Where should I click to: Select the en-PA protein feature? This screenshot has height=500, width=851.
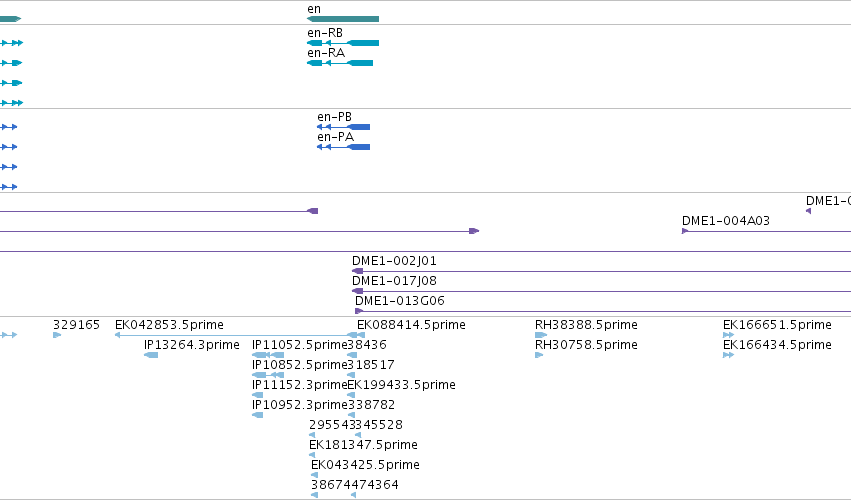(344, 147)
